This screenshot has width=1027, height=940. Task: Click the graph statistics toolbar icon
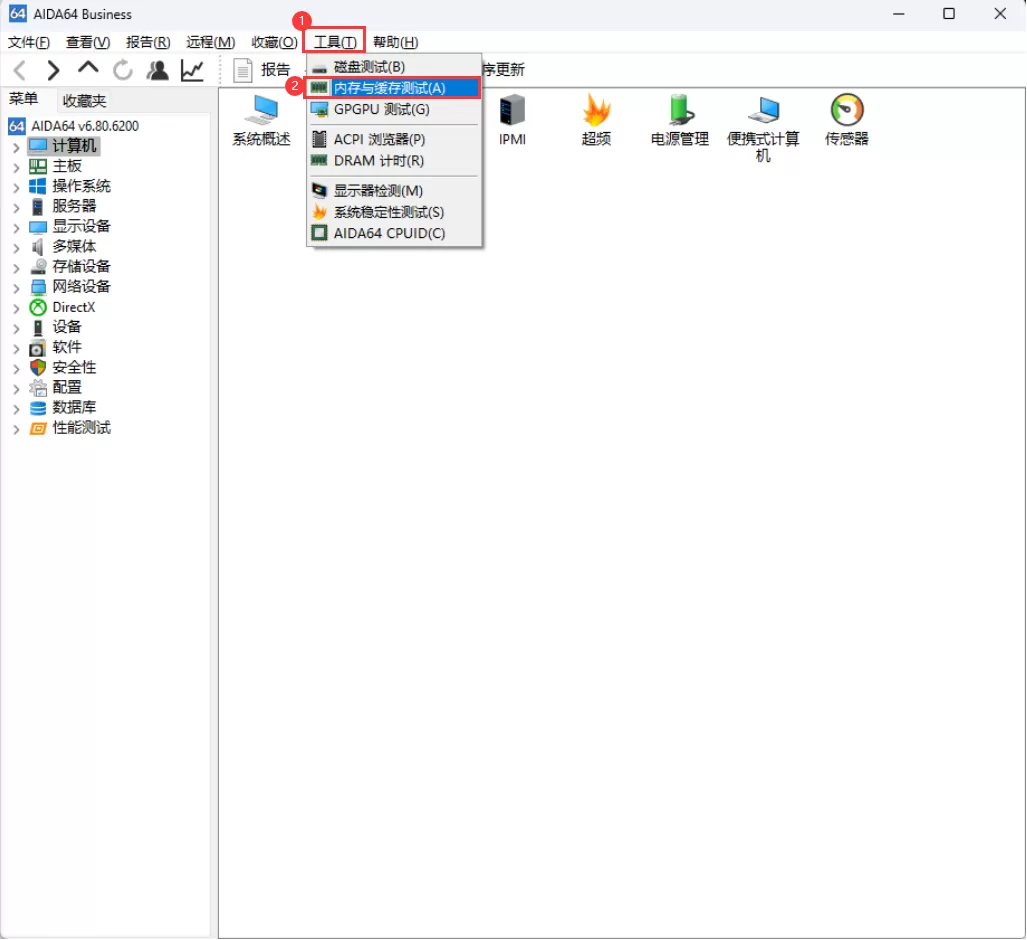point(190,70)
